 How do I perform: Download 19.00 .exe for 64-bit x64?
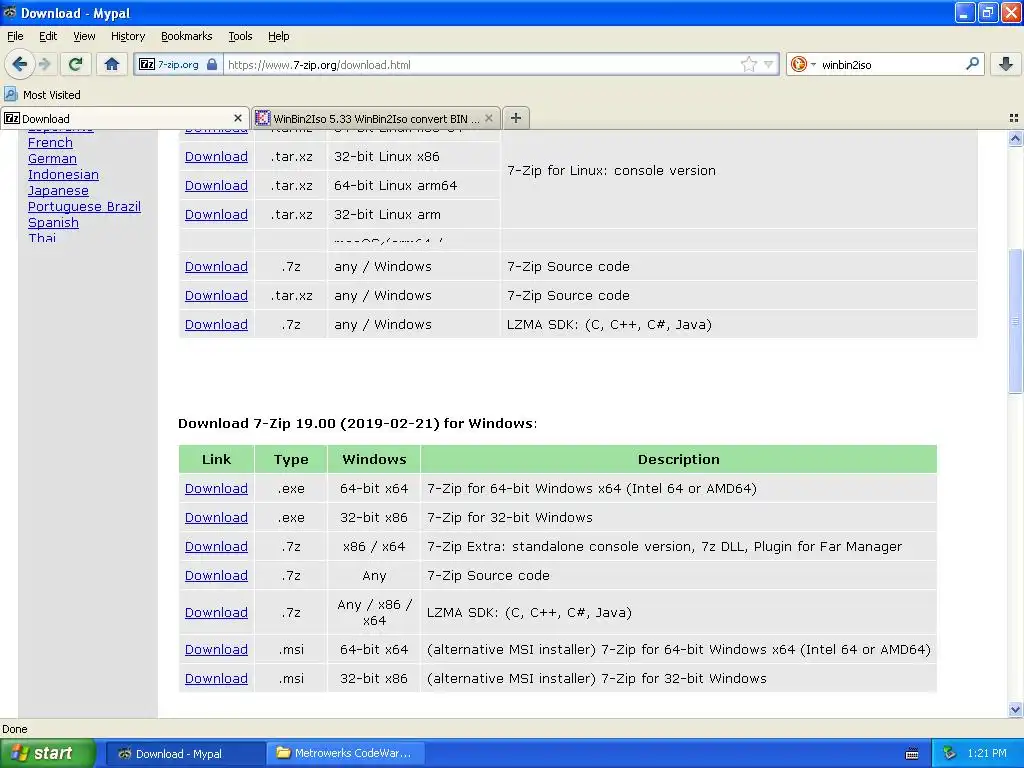216,488
